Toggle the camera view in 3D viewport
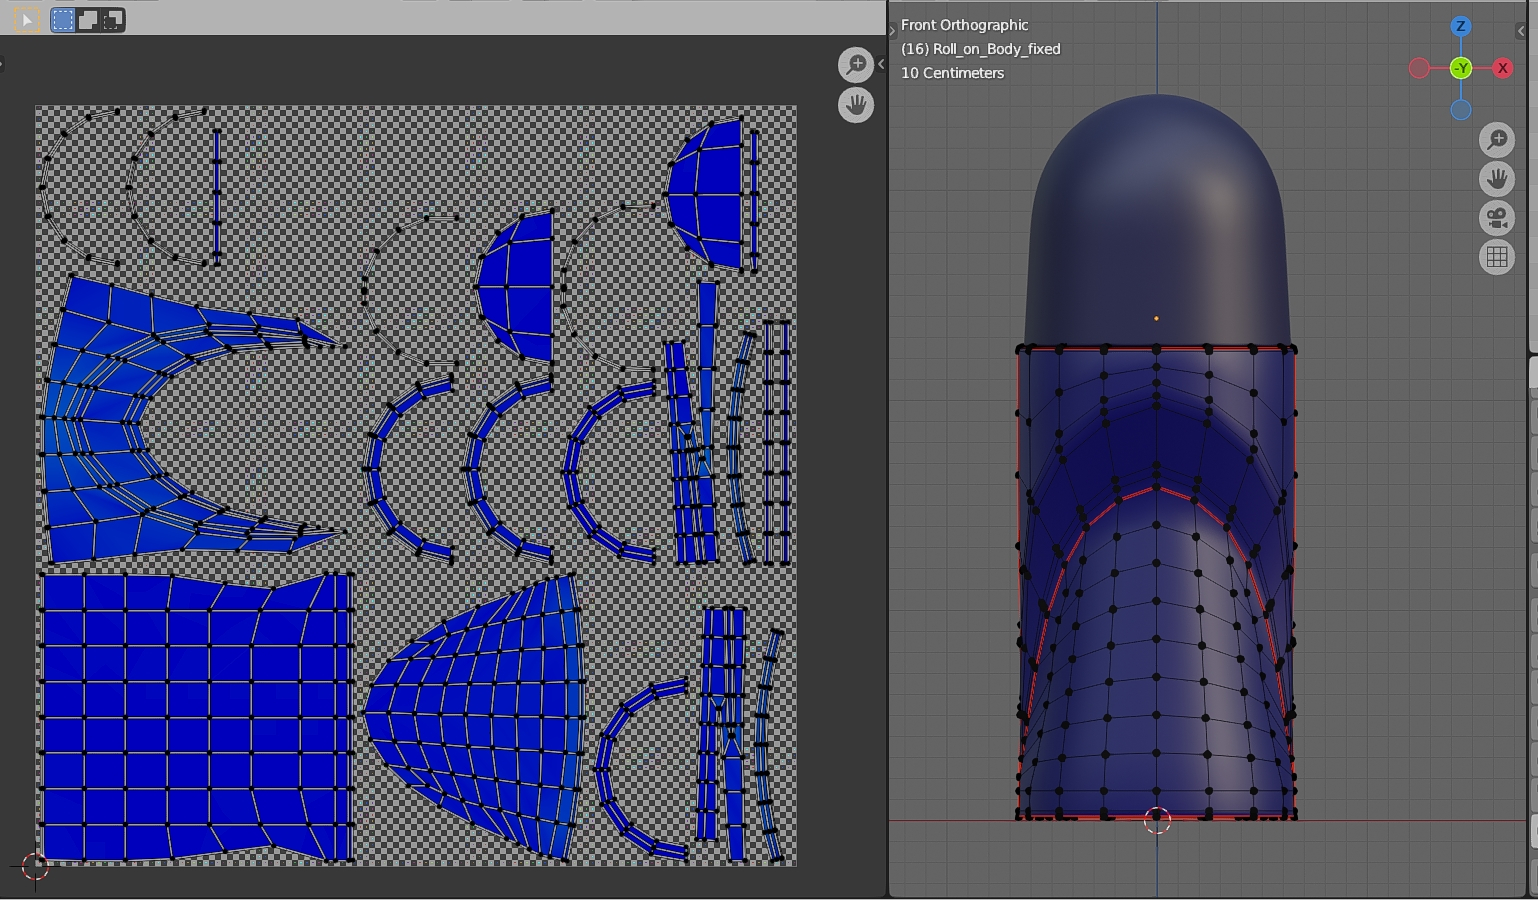Image resolution: width=1538 pixels, height=900 pixels. pos(1497,218)
